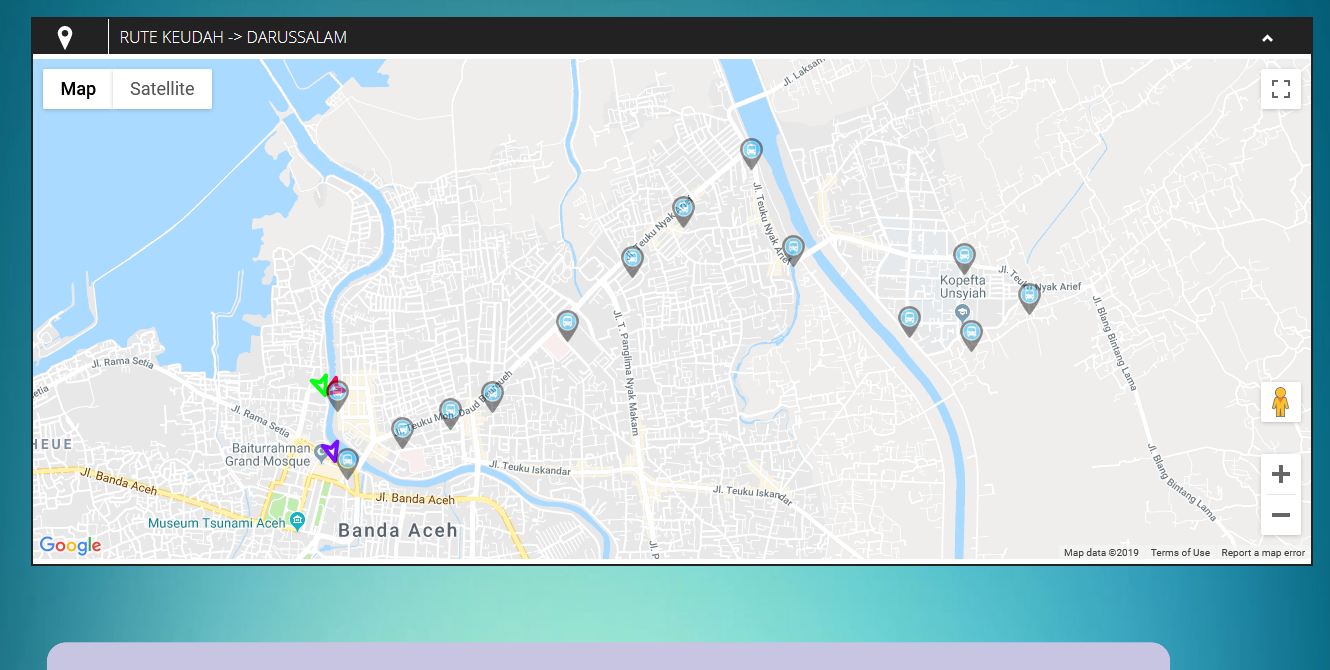Click the Google logo on map

tap(70, 545)
